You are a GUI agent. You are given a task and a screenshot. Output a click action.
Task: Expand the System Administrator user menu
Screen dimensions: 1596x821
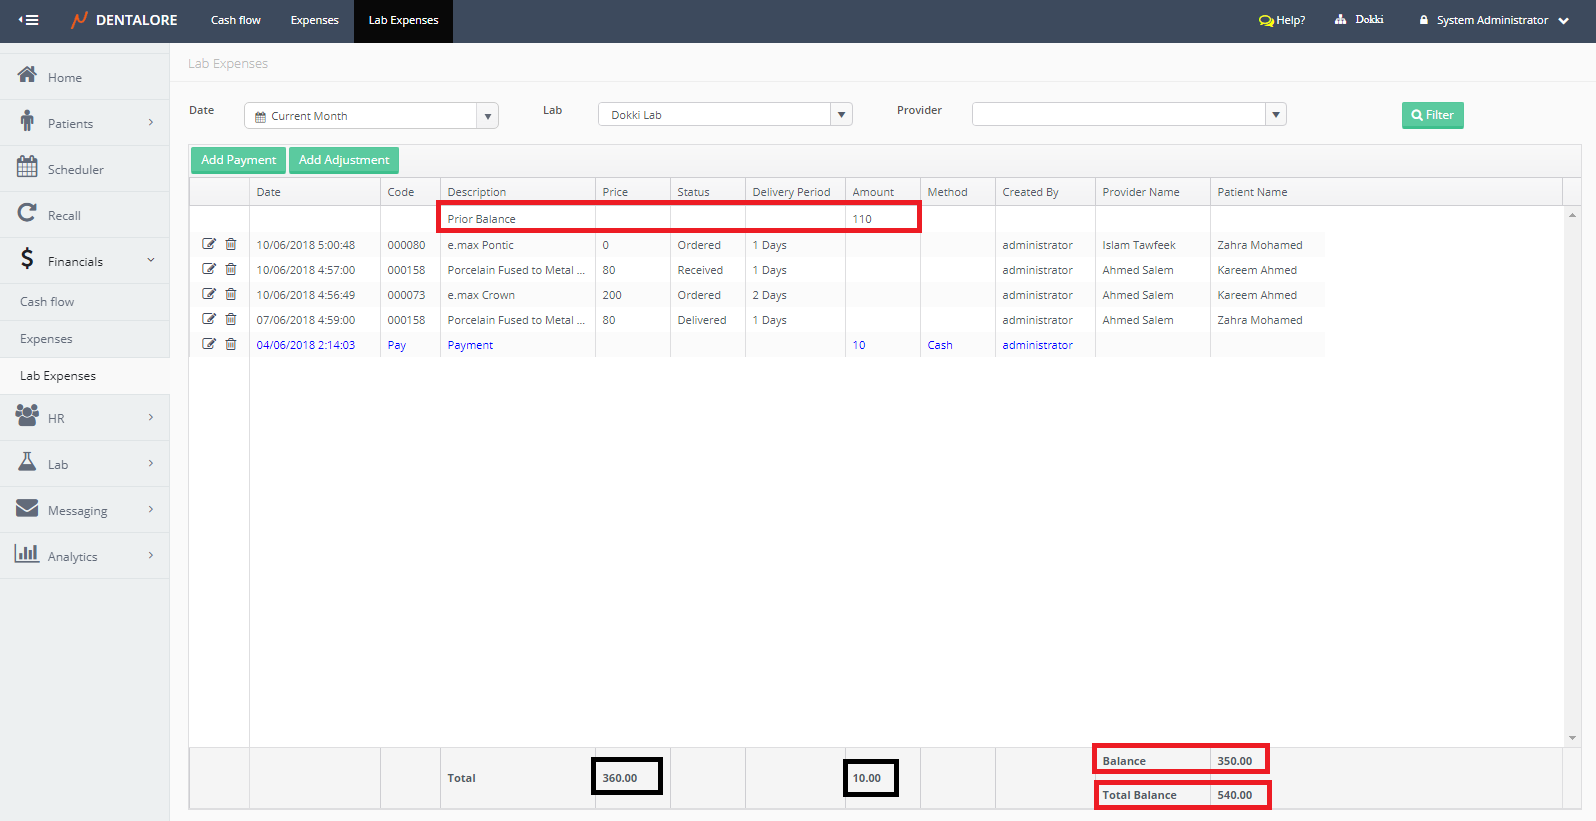(x=1563, y=21)
